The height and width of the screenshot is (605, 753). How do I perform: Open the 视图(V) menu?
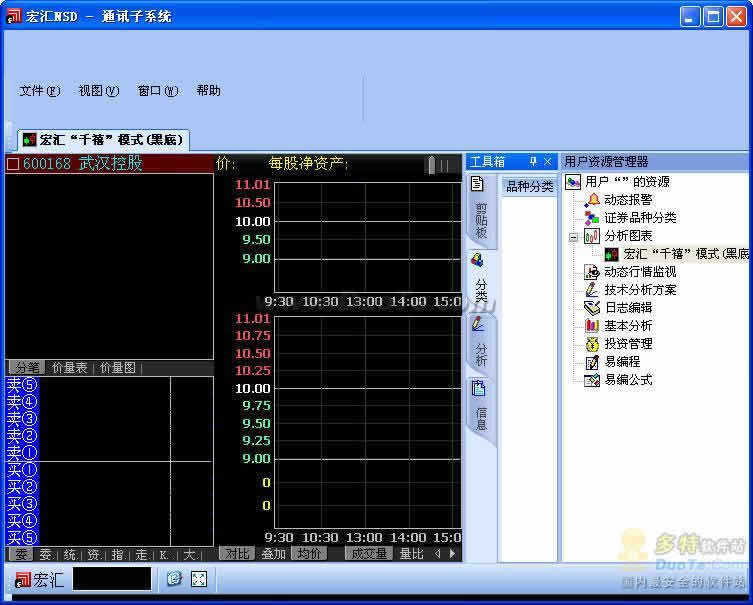tap(99, 90)
